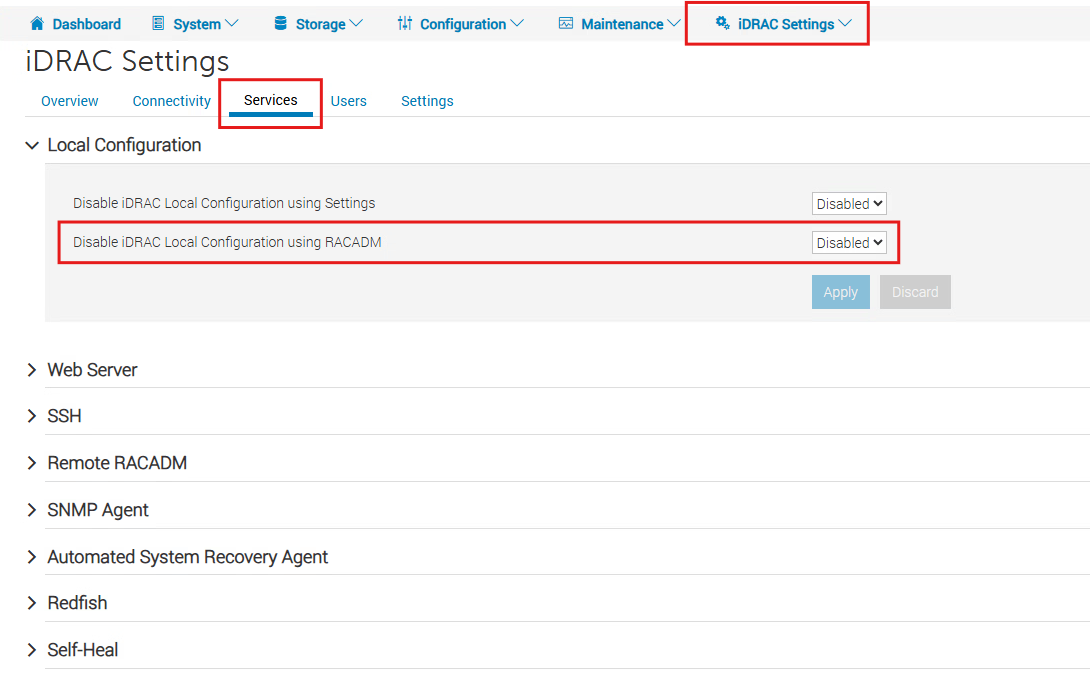Open the System menu
This screenshot has height=681, width=1090.
[x=195, y=24]
